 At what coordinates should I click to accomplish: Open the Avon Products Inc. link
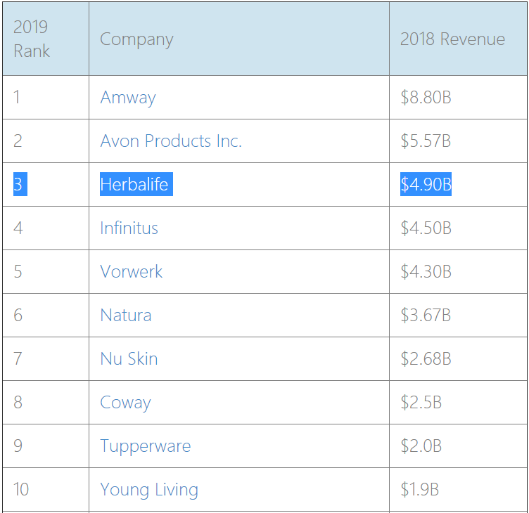point(171,141)
